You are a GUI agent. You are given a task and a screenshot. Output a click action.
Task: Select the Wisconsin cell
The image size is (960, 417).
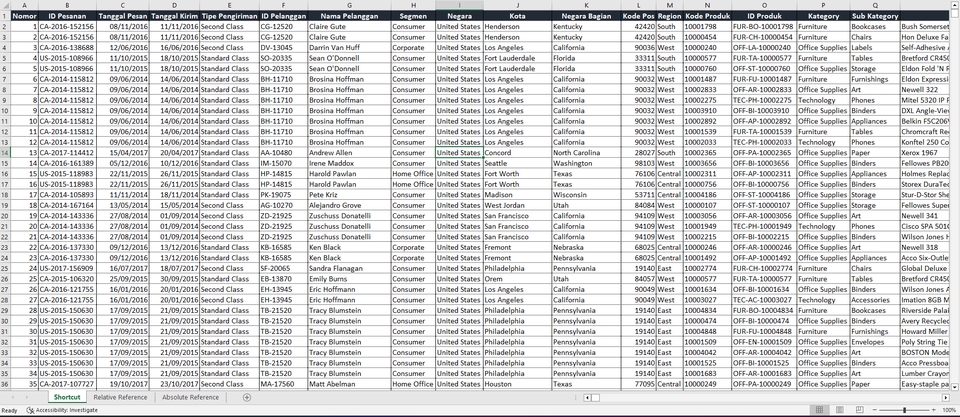click(x=587, y=195)
